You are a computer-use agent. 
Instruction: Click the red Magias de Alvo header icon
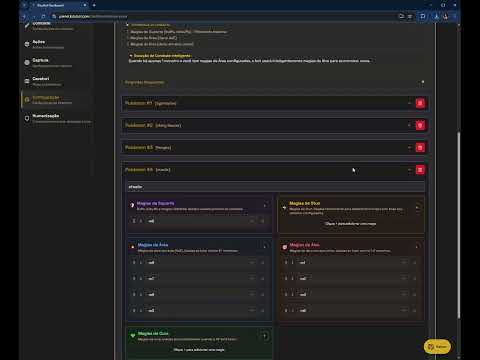(x=284, y=247)
